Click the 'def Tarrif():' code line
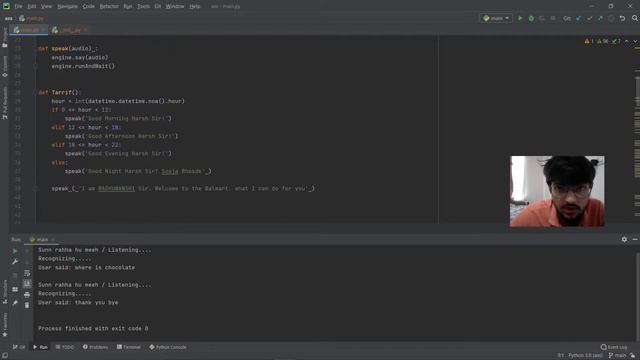 [60, 92]
